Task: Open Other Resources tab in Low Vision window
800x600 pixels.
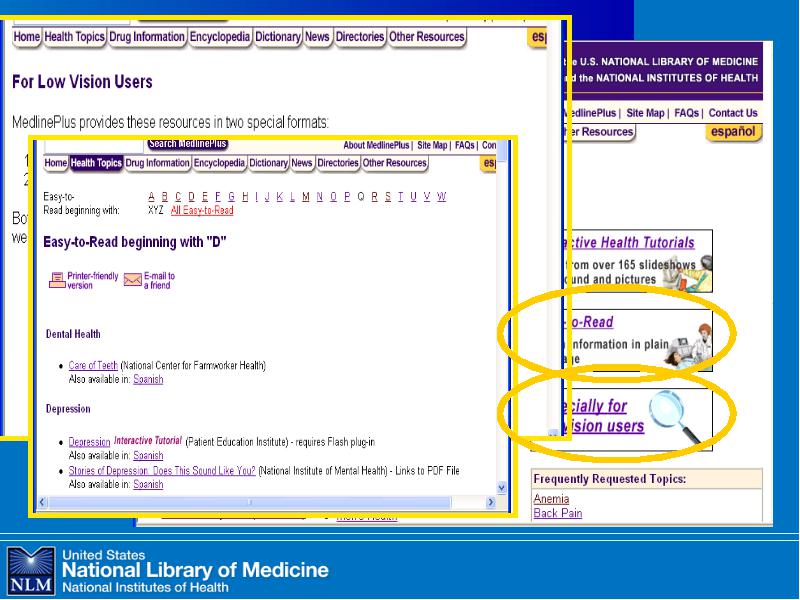Action: pos(427,37)
